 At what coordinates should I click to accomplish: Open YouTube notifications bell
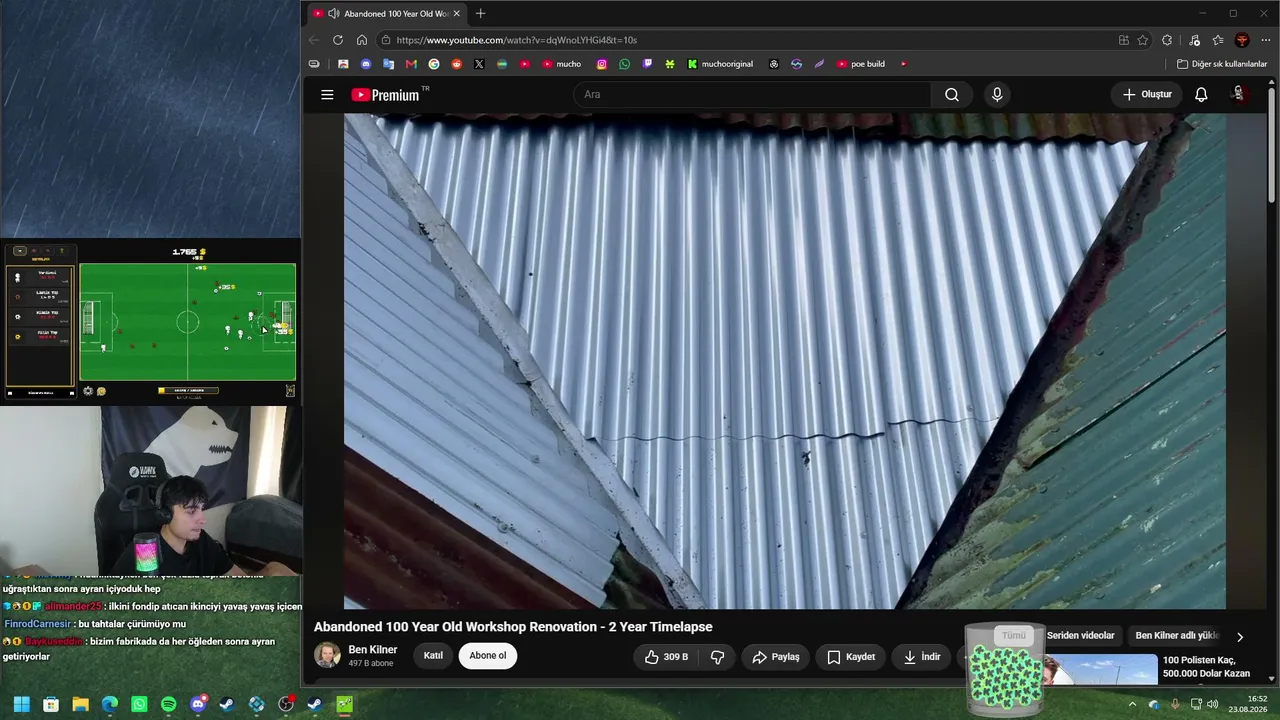(1201, 95)
